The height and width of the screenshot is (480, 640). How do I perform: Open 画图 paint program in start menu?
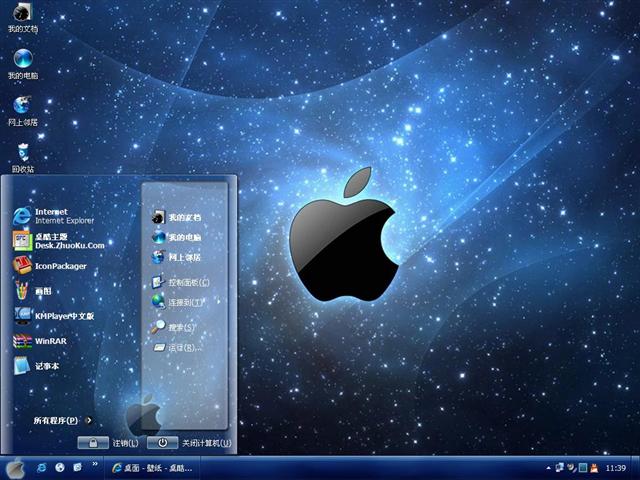[33, 291]
